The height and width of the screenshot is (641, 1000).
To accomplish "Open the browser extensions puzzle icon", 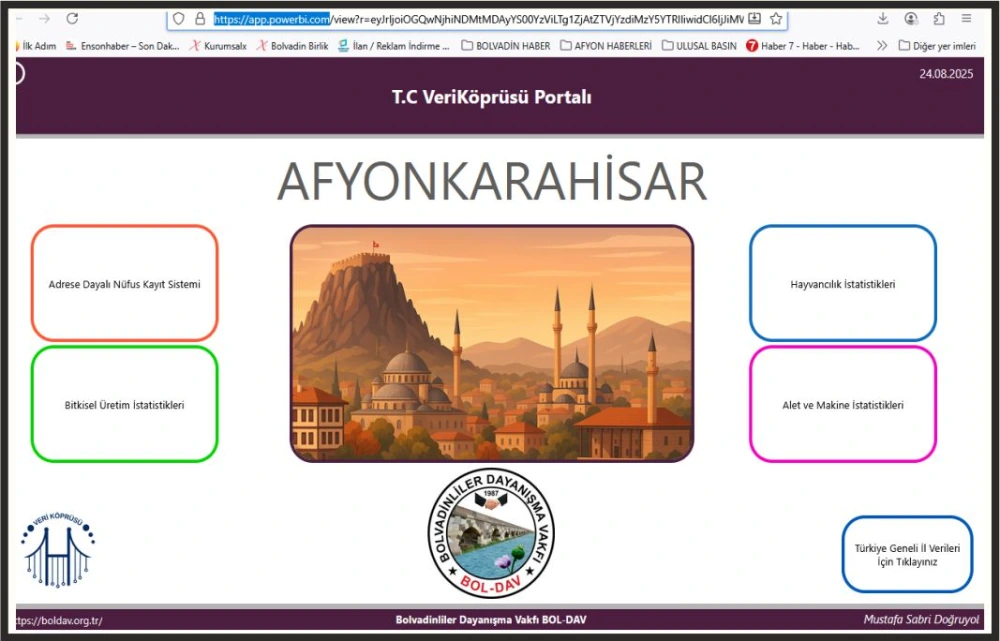I will coord(939,19).
